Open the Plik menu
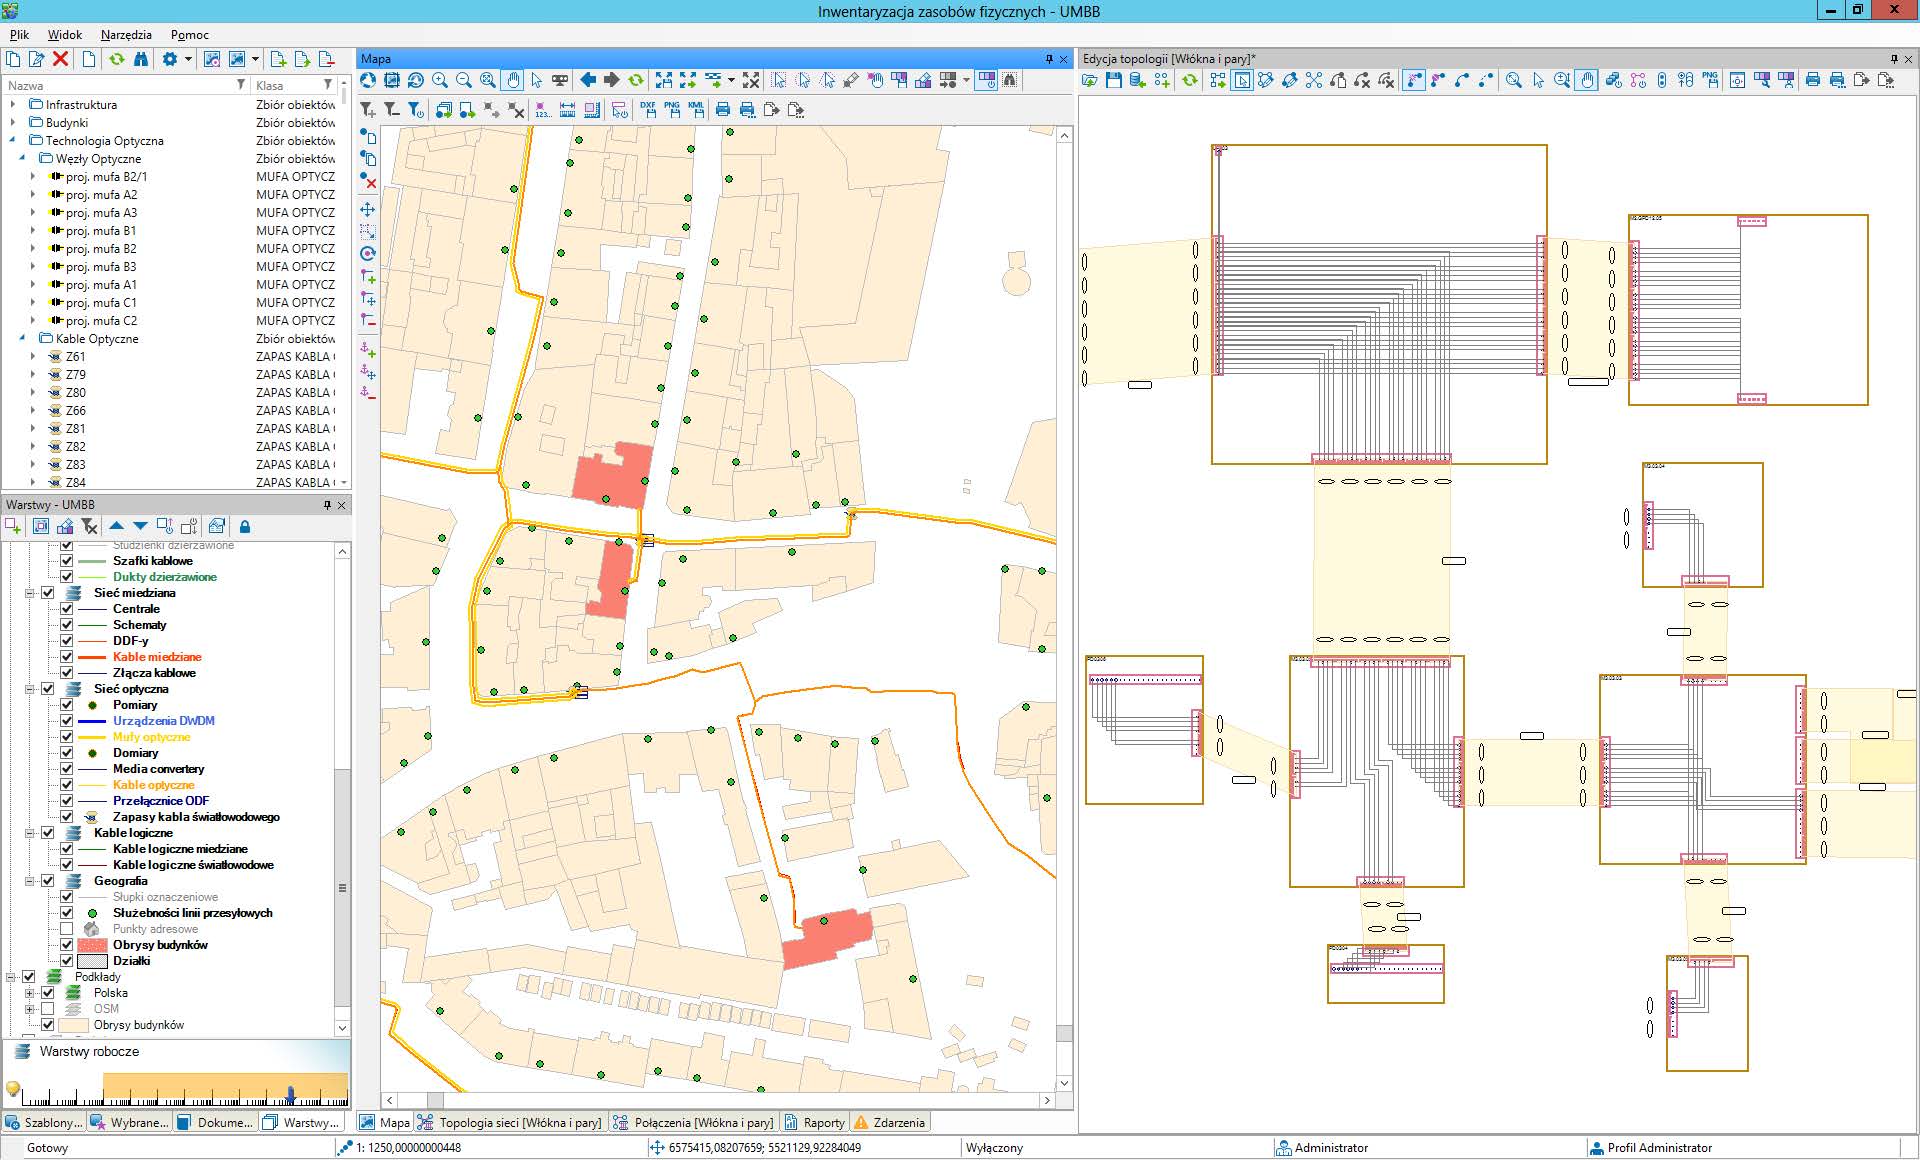The image size is (1920, 1160). coord(19,34)
